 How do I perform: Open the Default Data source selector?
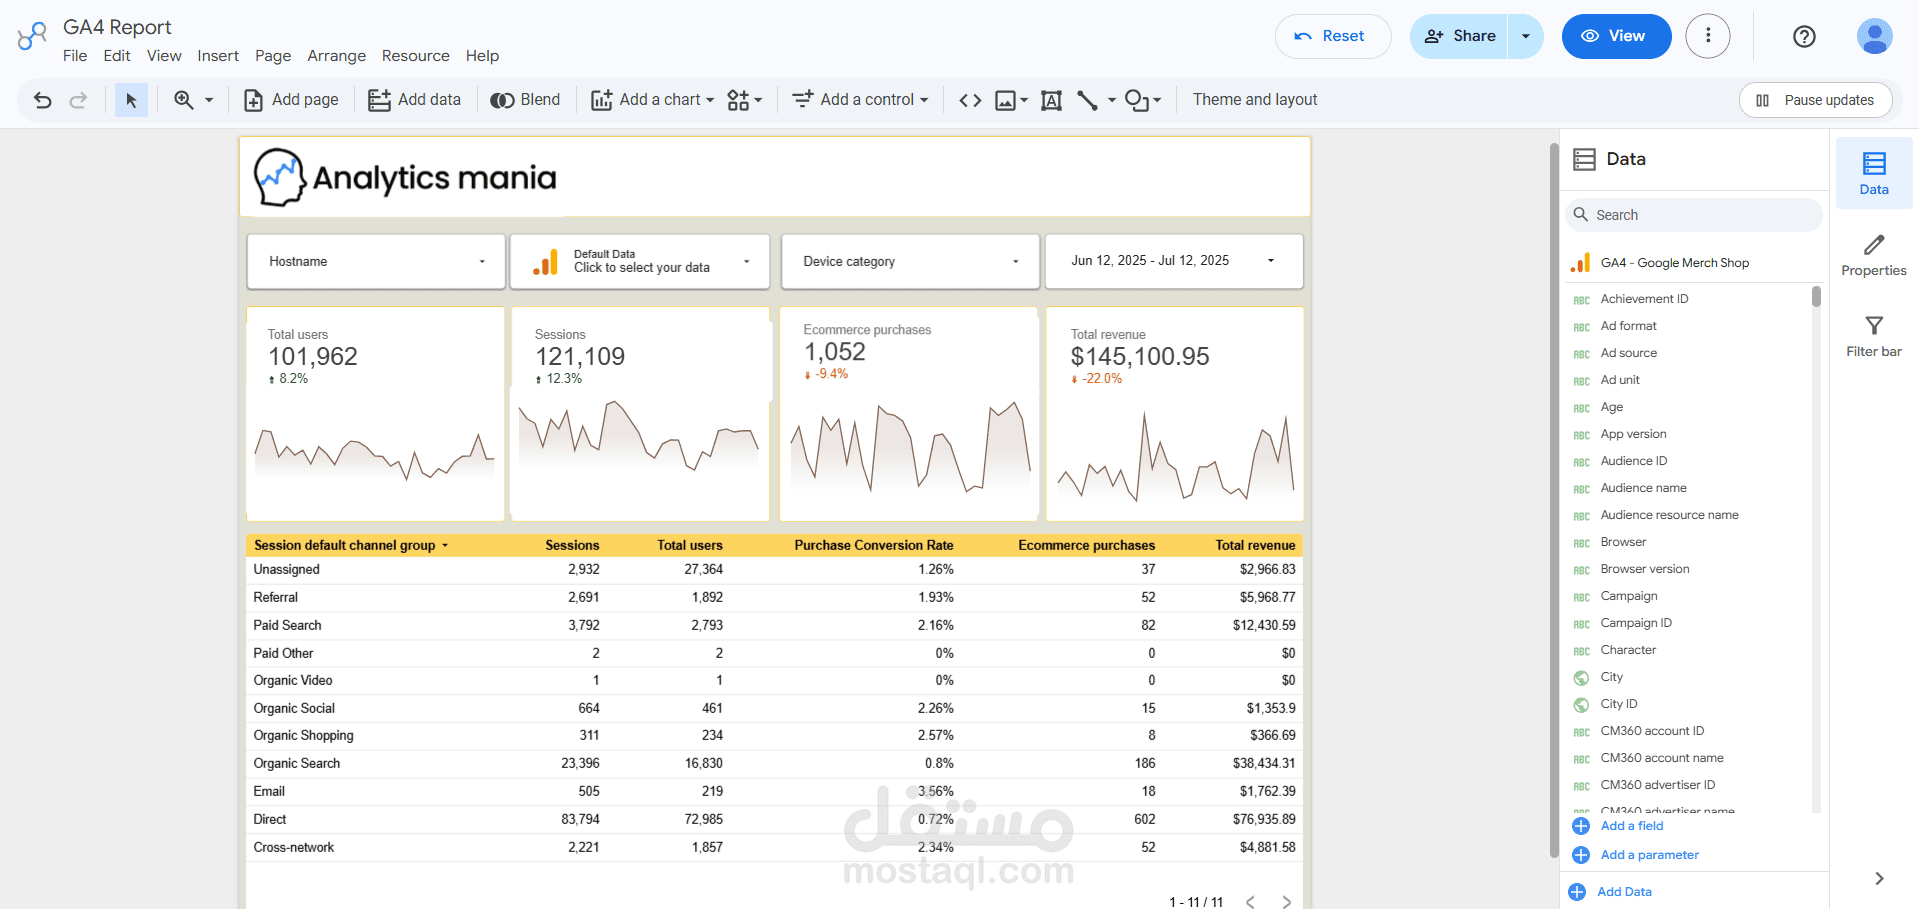tap(640, 262)
